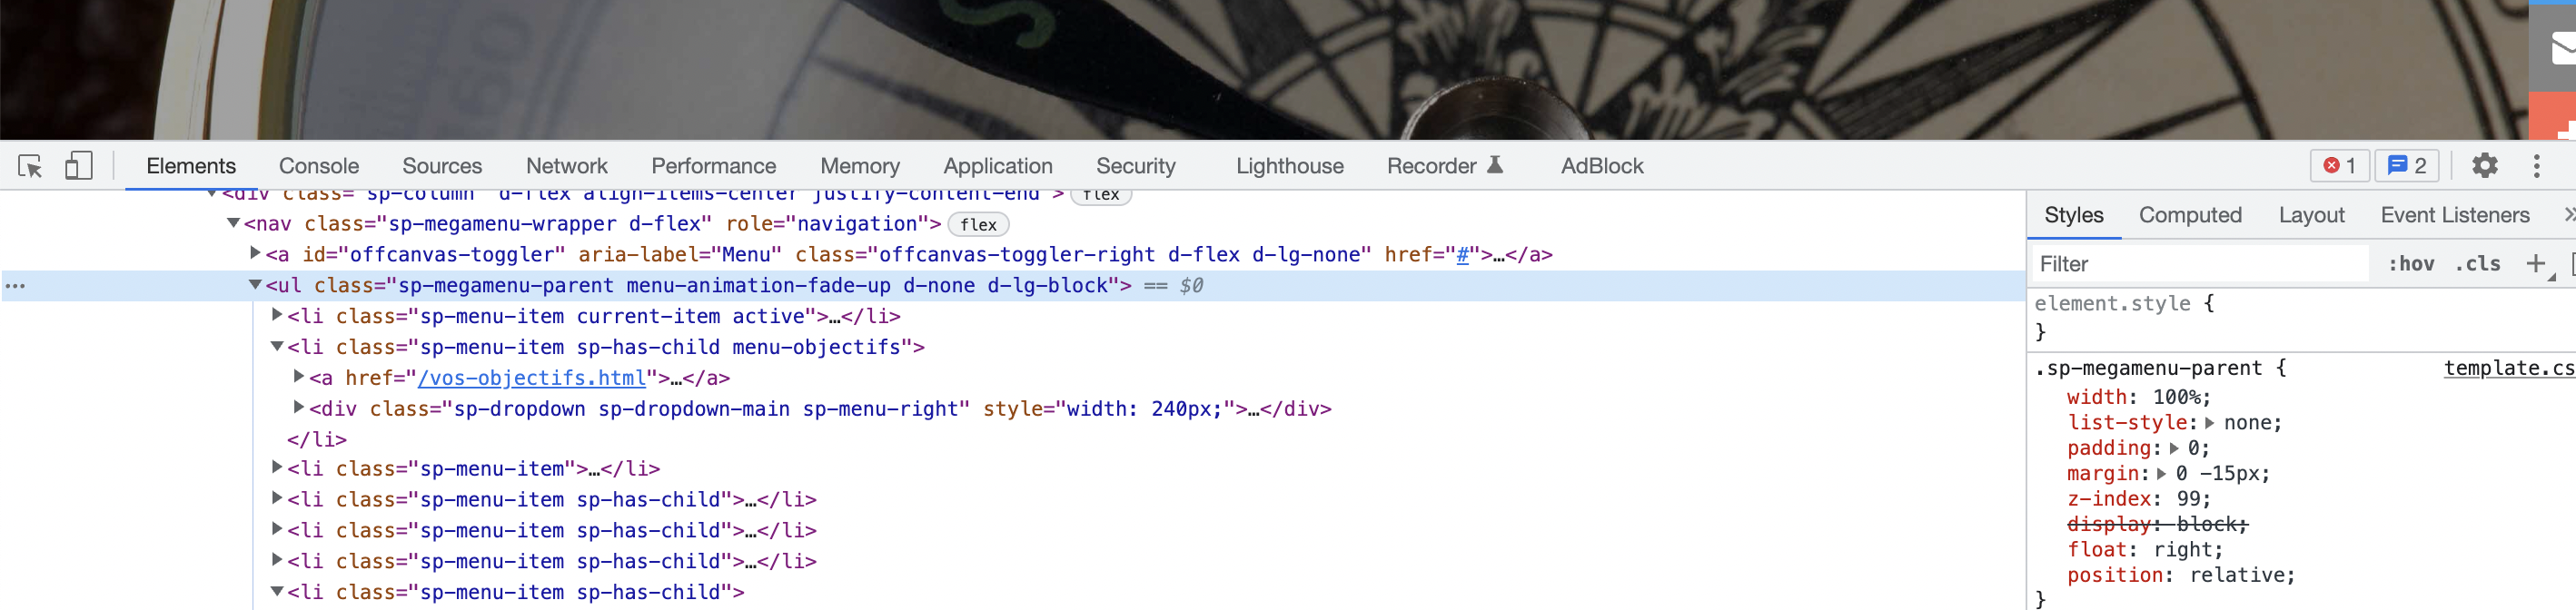
Task: Collapse the ul sp-megamenu-parent node
Action: click(255, 285)
